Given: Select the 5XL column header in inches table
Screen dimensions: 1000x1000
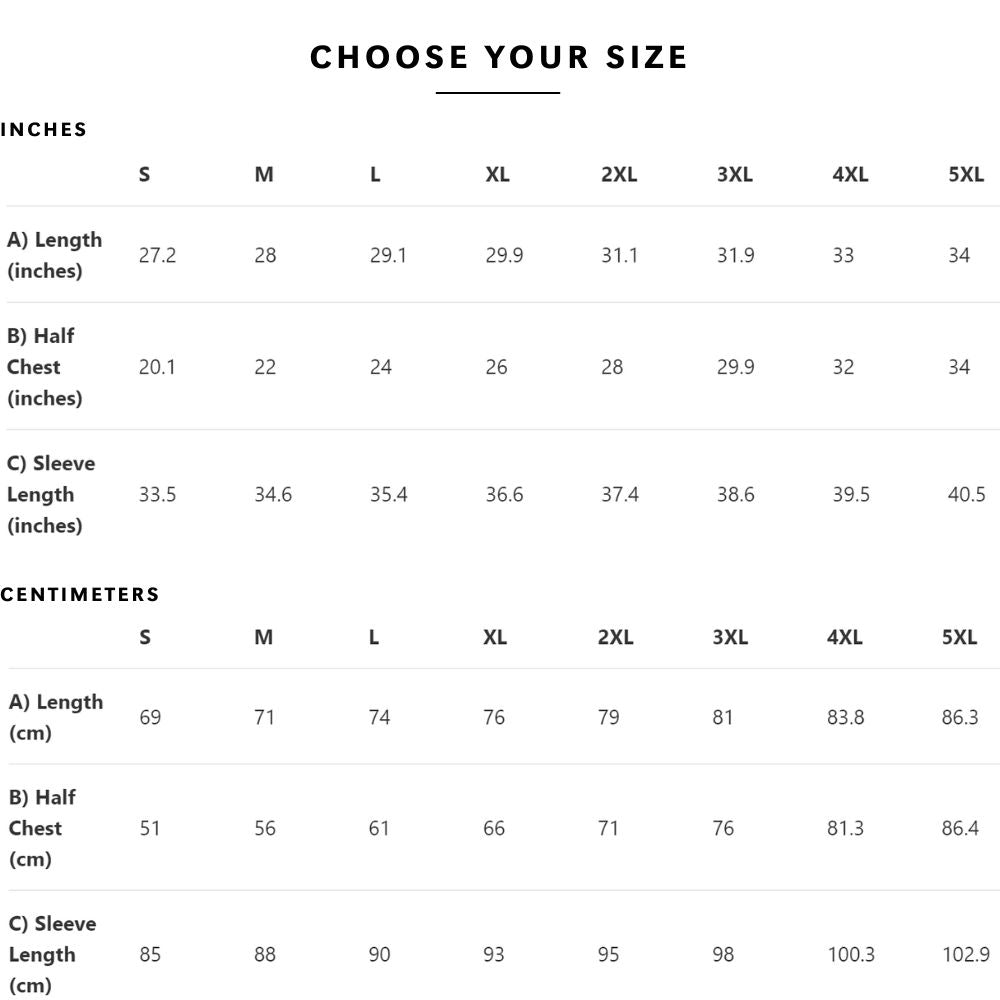Looking at the screenshot, I should pyautogui.click(x=966, y=174).
